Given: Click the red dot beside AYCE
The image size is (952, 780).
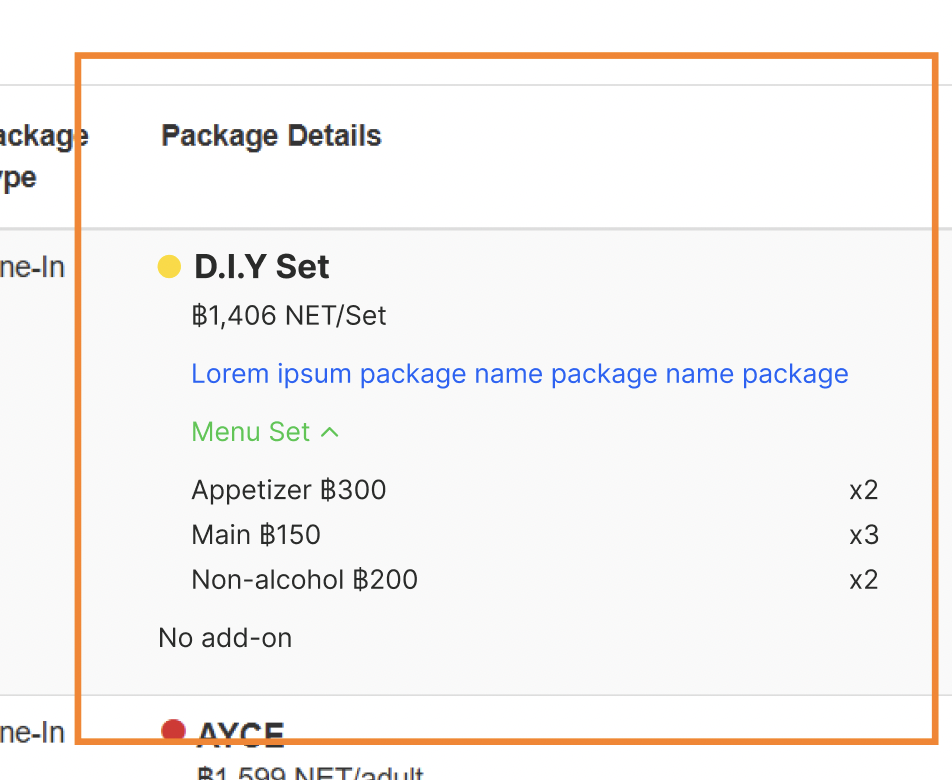Looking at the screenshot, I should (x=174, y=731).
